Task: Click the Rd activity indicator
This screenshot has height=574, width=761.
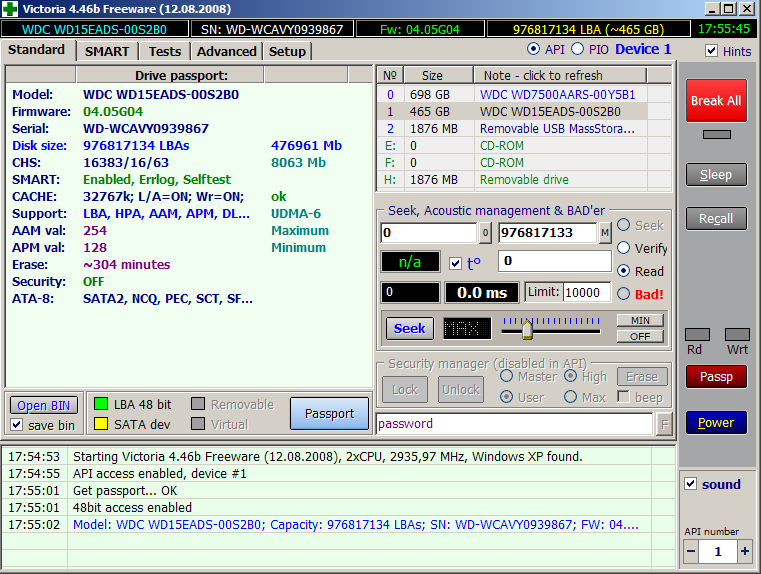Action: pyautogui.click(x=697, y=334)
